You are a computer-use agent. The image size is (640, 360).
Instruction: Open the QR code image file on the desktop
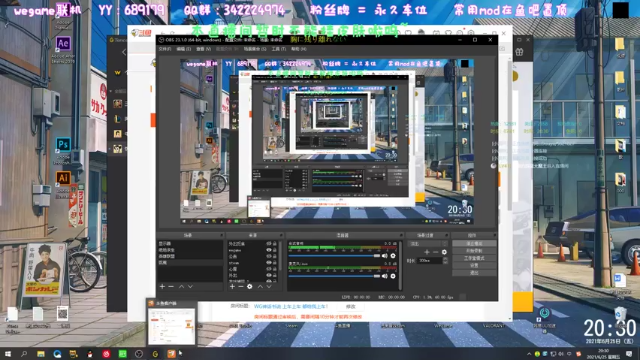tap(62, 313)
